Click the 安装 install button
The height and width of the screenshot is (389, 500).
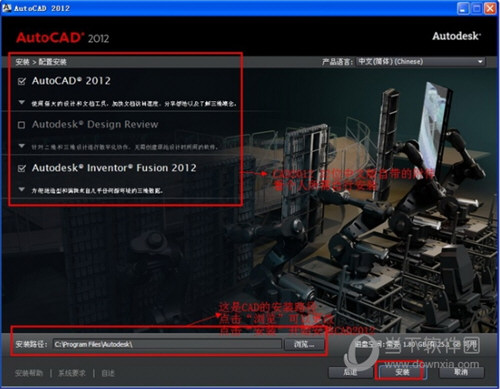[x=402, y=372]
